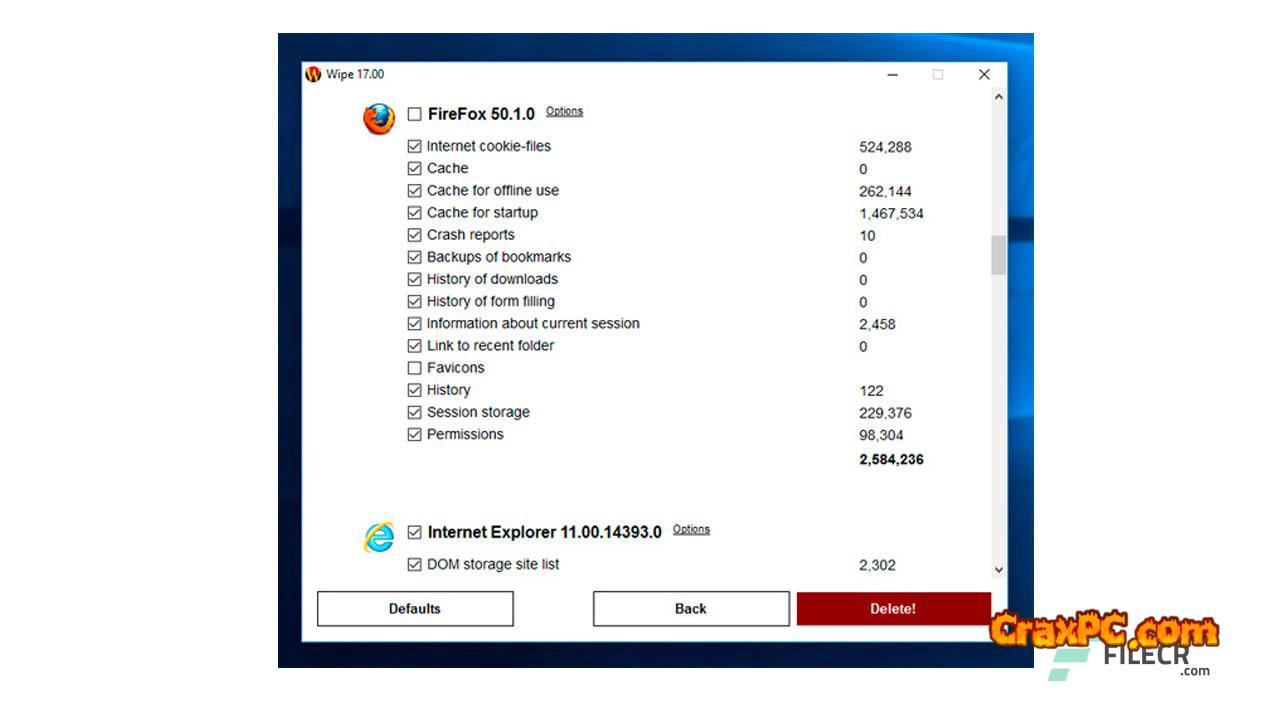Screen dimensions: 1280x720
Task: Click the 229,376 Session storage size value
Action: [x=885, y=413]
